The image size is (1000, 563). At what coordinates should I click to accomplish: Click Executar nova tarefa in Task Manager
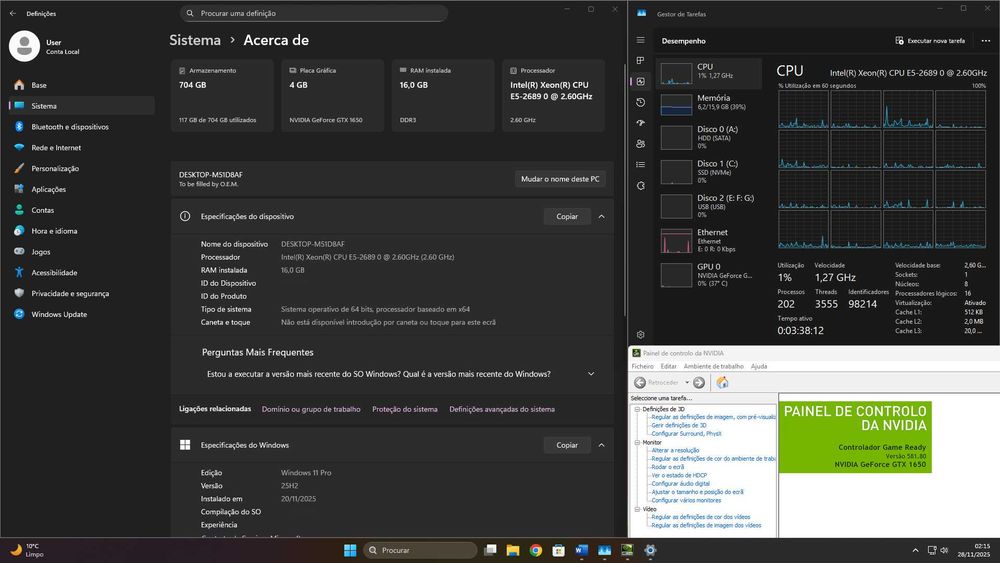930,41
